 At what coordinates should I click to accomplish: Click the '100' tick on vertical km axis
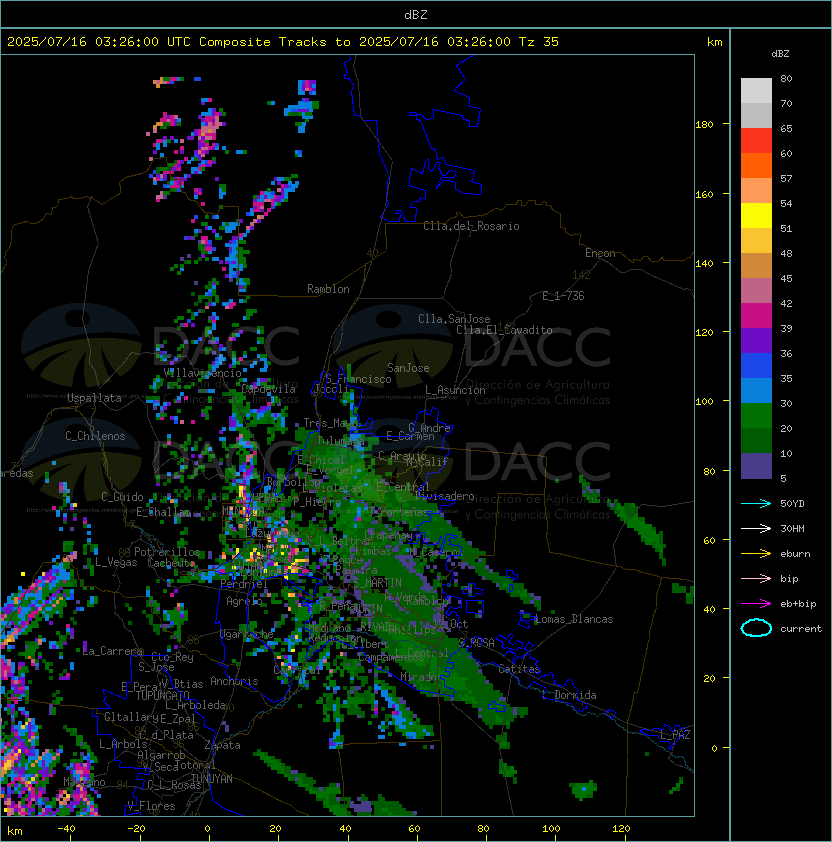tap(704, 402)
